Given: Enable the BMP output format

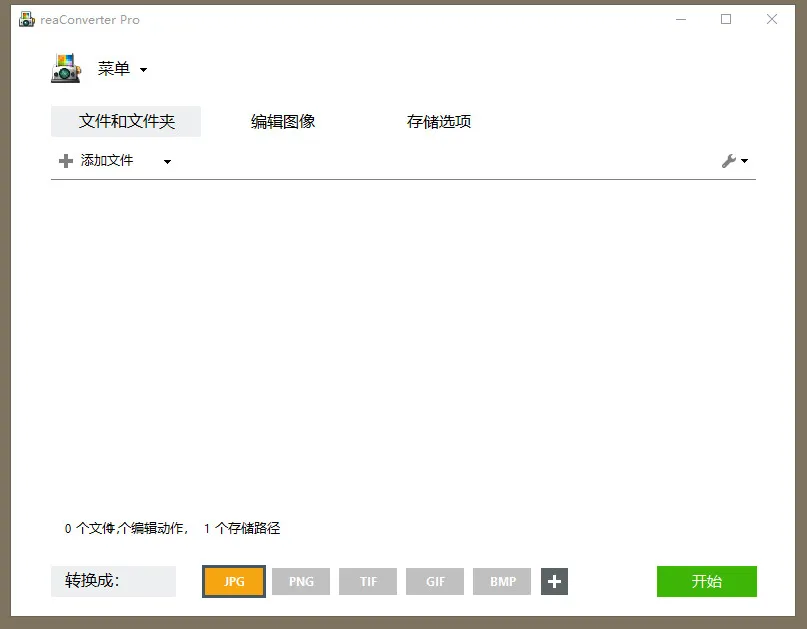Looking at the screenshot, I should pyautogui.click(x=501, y=581).
